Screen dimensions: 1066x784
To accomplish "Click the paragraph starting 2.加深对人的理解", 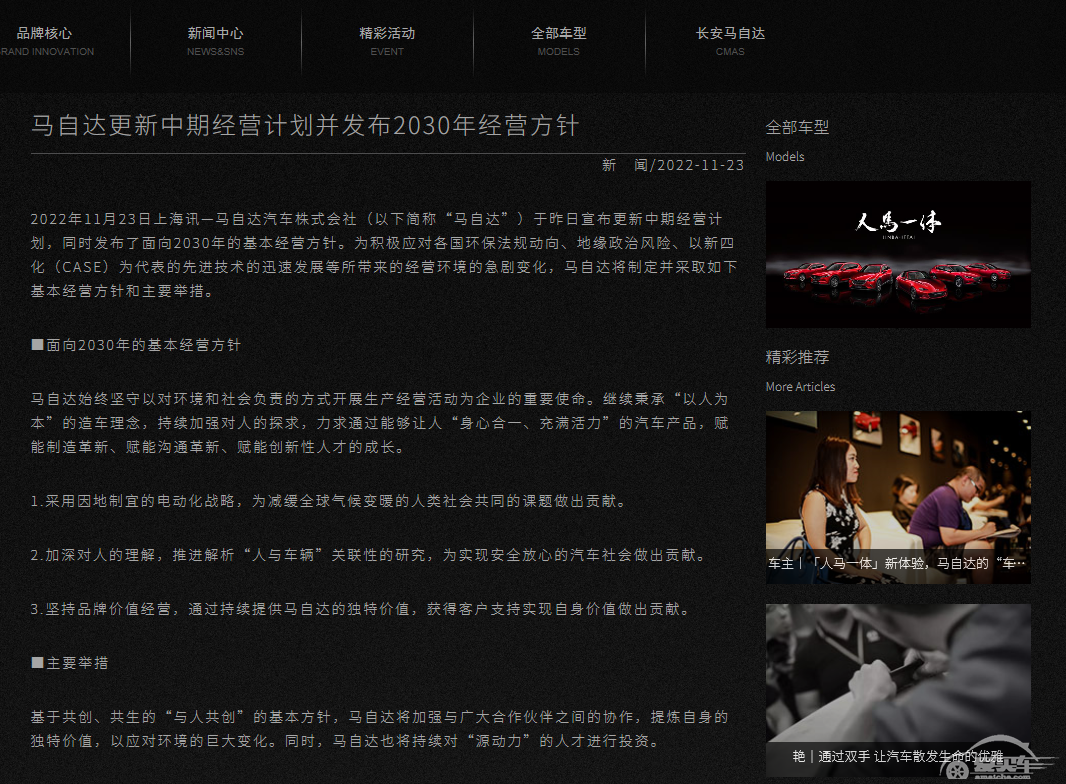I will (368, 555).
